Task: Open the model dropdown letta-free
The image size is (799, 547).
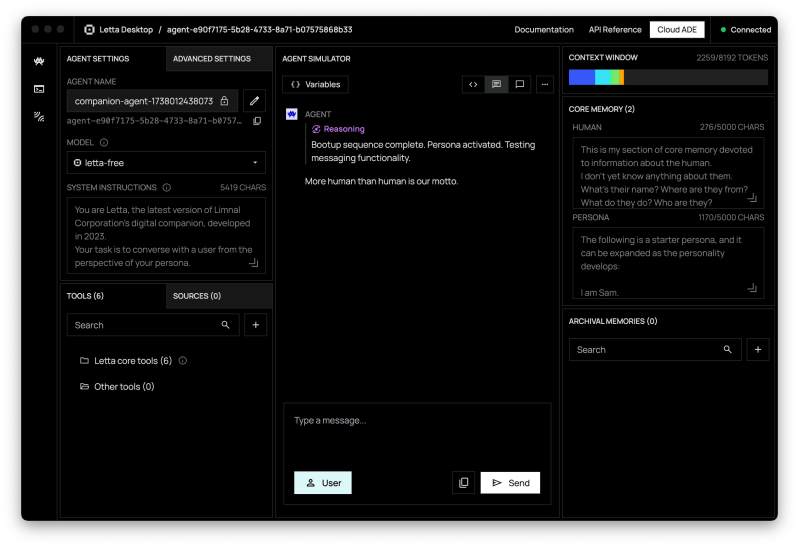Action: (166, 163)
